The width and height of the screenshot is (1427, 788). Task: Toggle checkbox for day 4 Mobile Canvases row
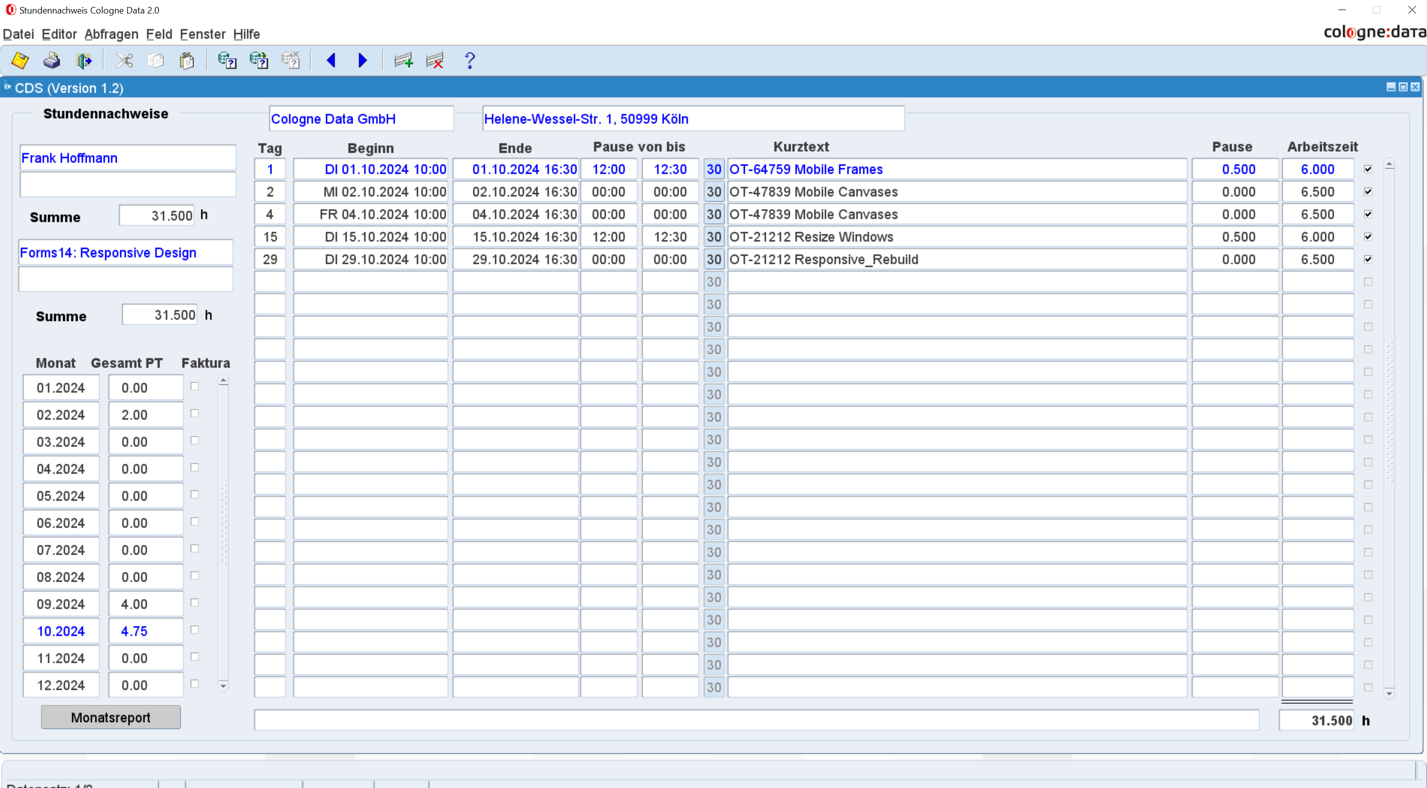[x=1368, y=214]
